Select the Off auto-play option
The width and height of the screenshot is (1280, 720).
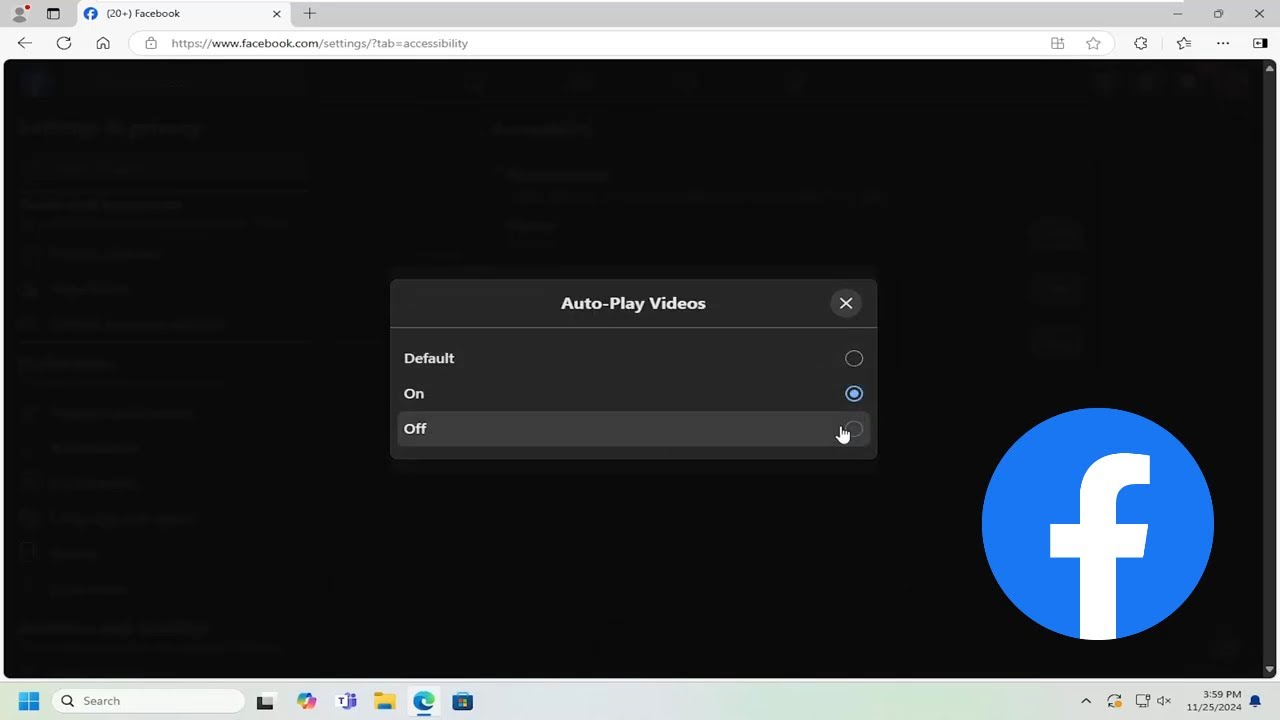(x=633, y=428)
